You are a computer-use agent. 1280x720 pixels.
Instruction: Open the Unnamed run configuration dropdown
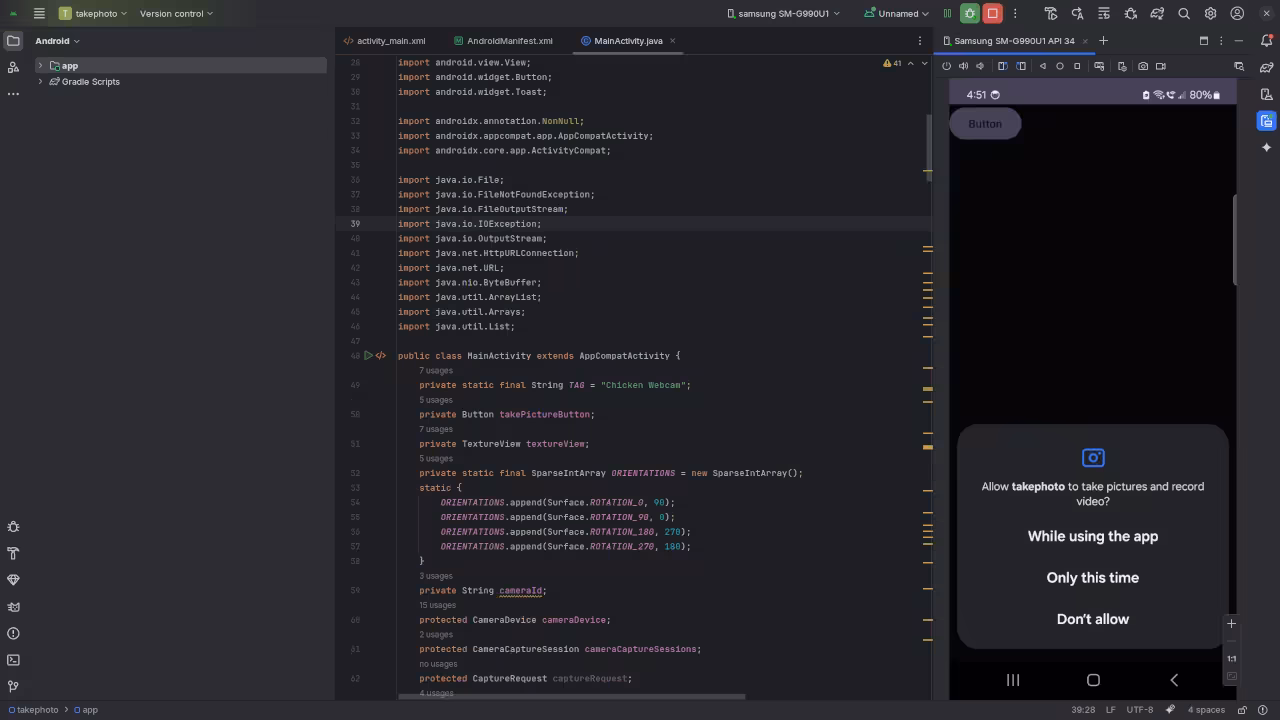897,14
